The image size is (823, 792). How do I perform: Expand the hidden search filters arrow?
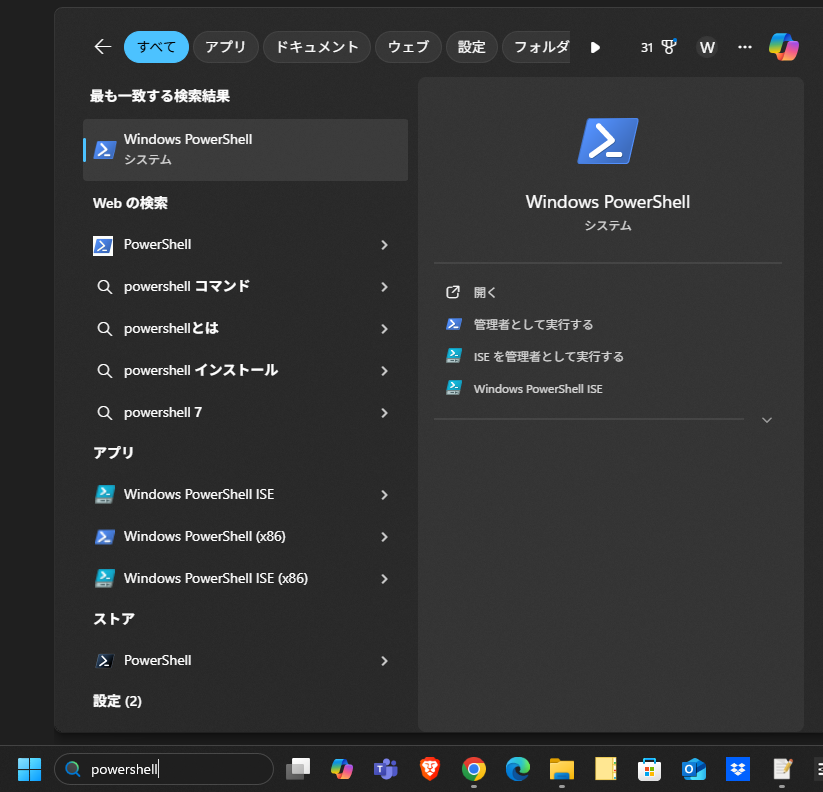point(594,46)
